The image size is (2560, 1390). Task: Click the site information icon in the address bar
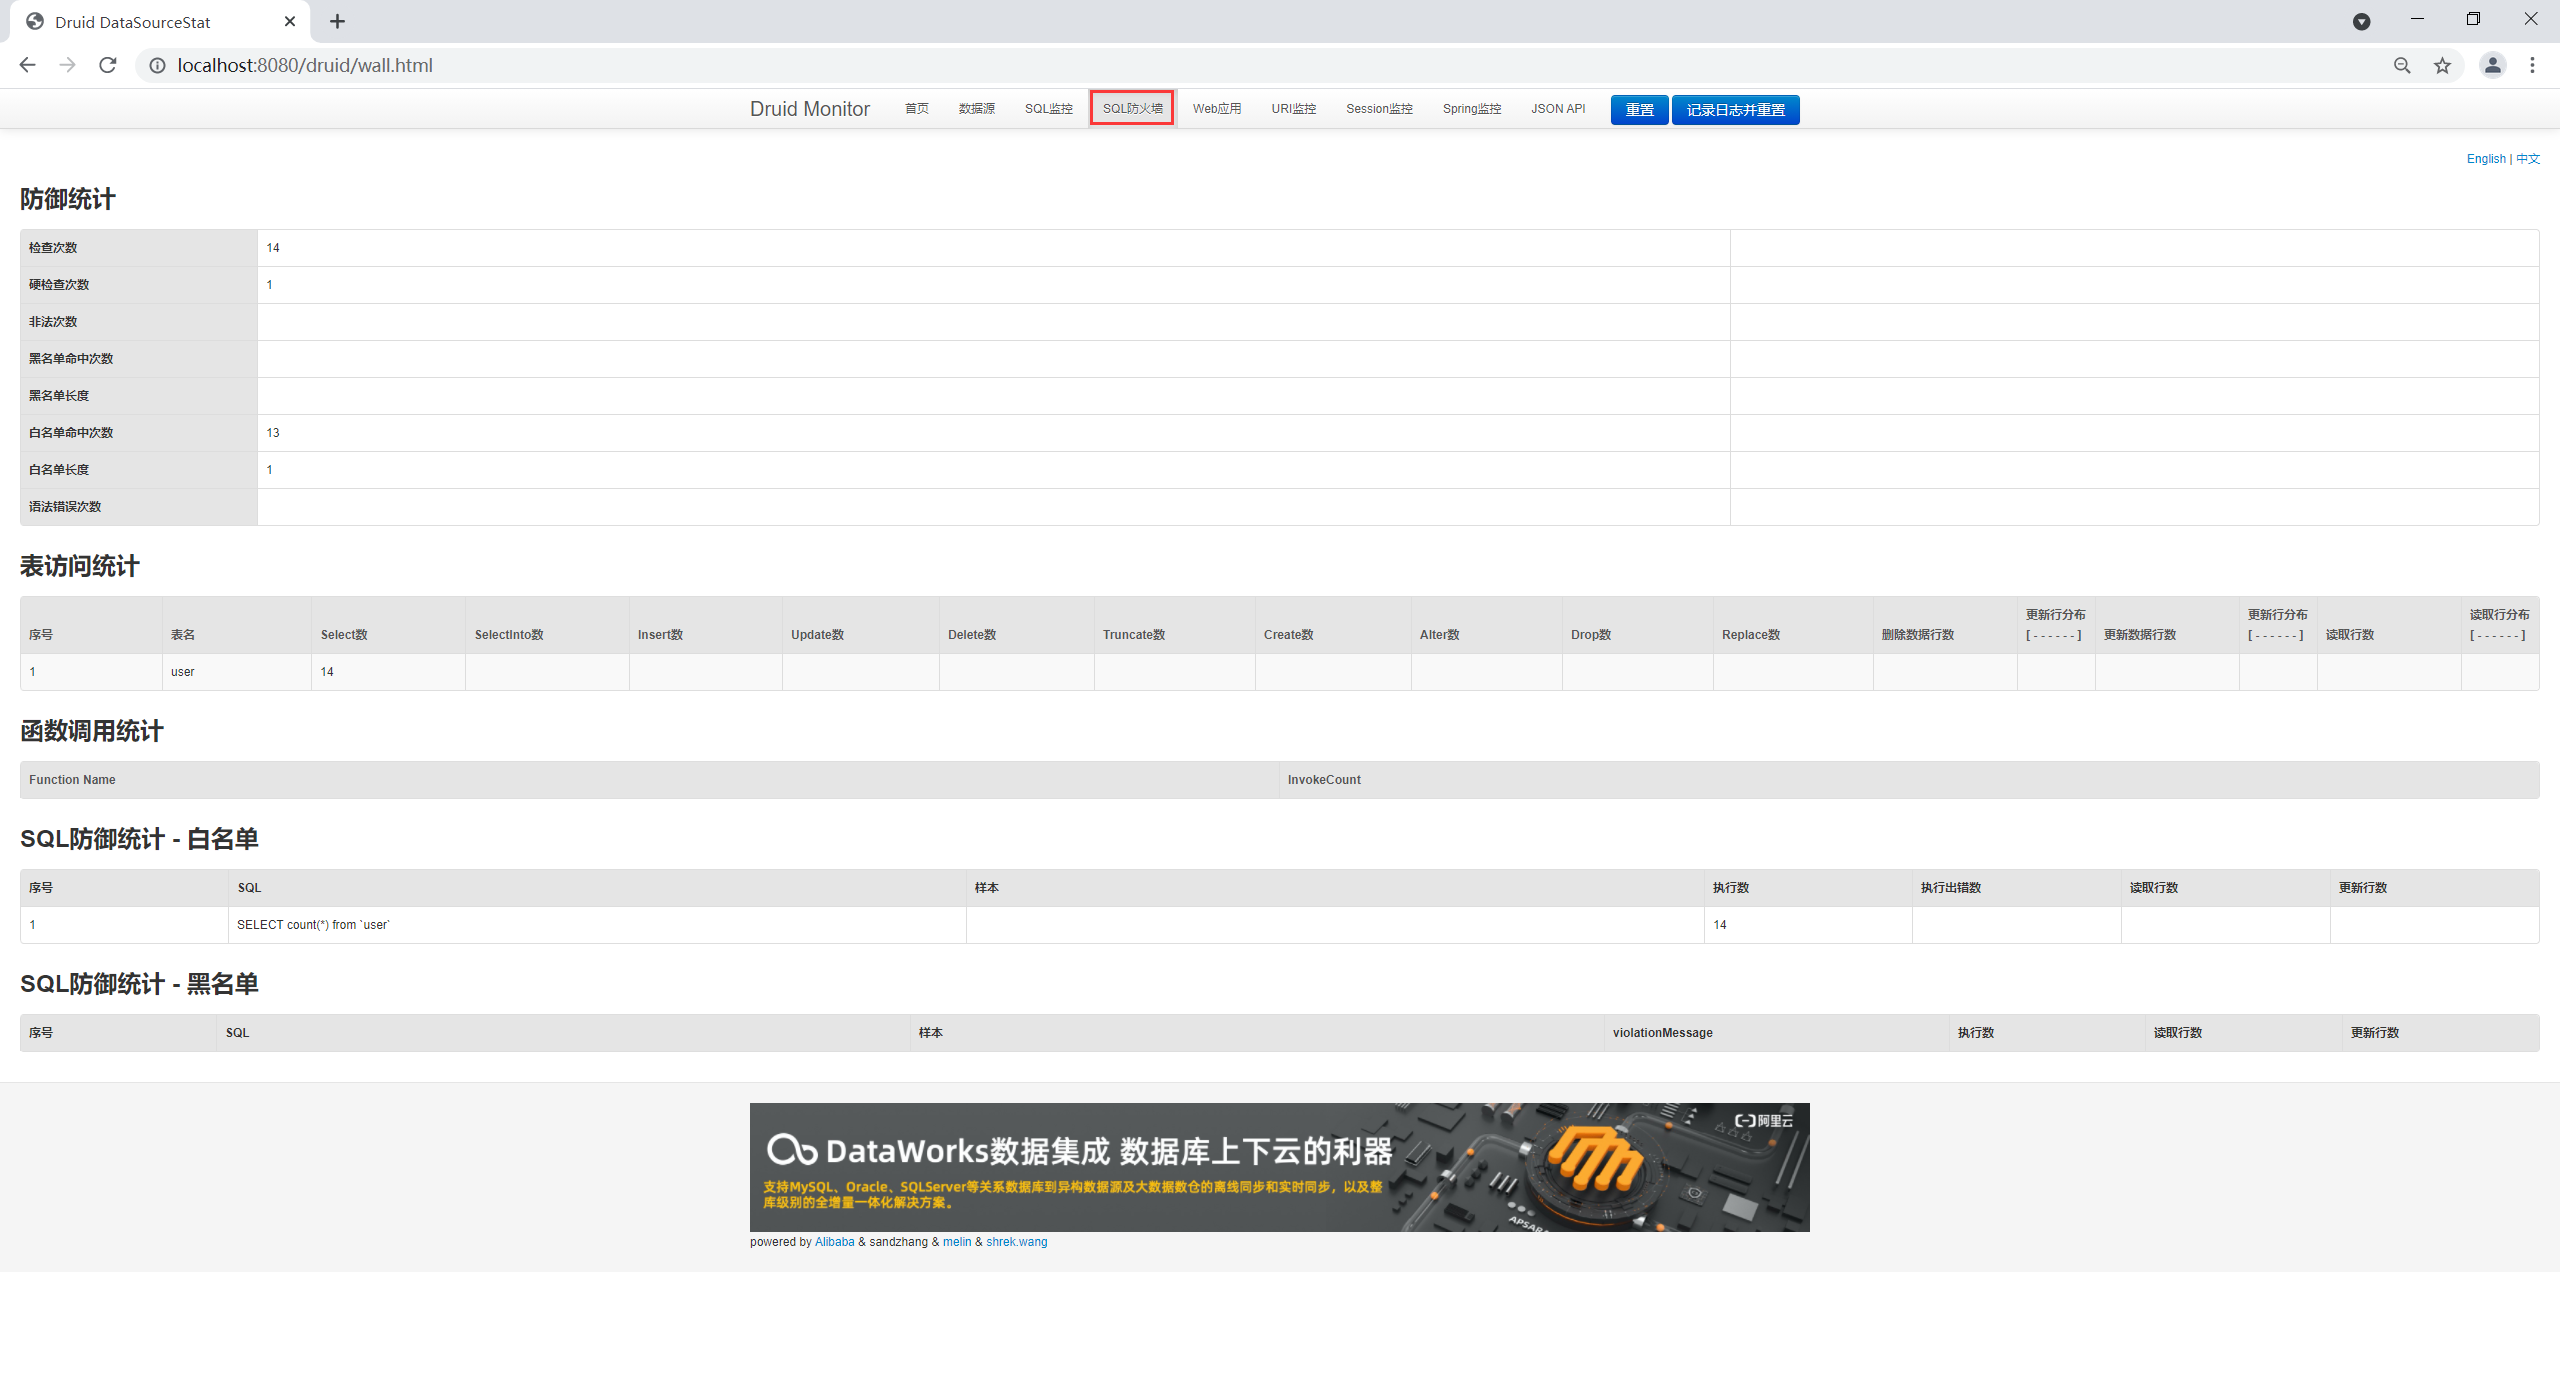(157, 65)
